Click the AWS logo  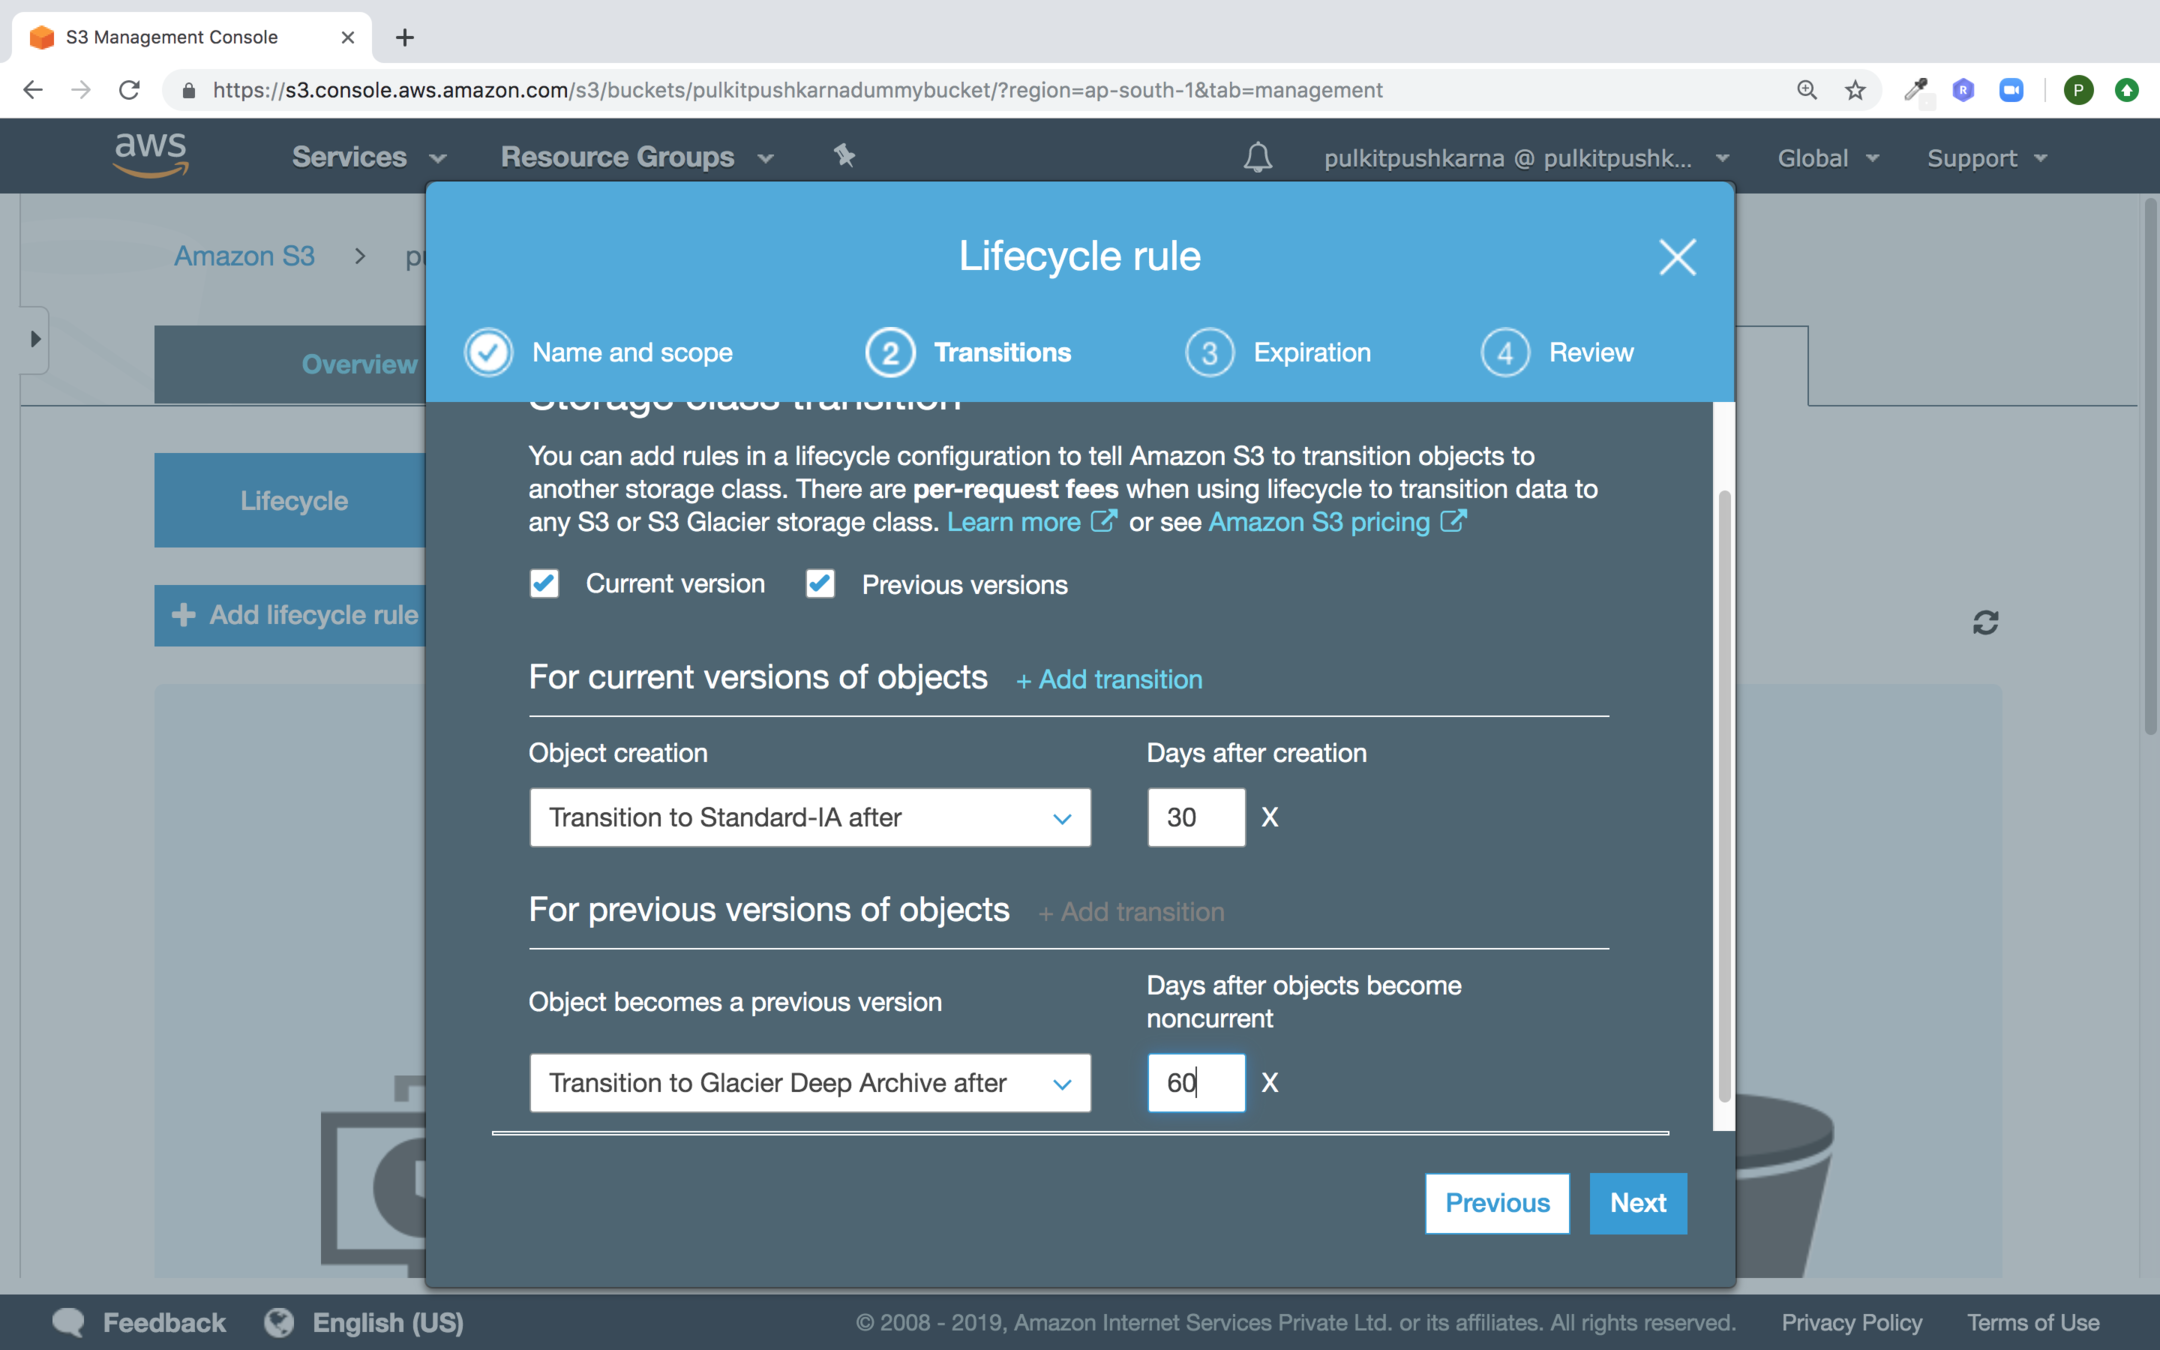[x=151, y=155]
